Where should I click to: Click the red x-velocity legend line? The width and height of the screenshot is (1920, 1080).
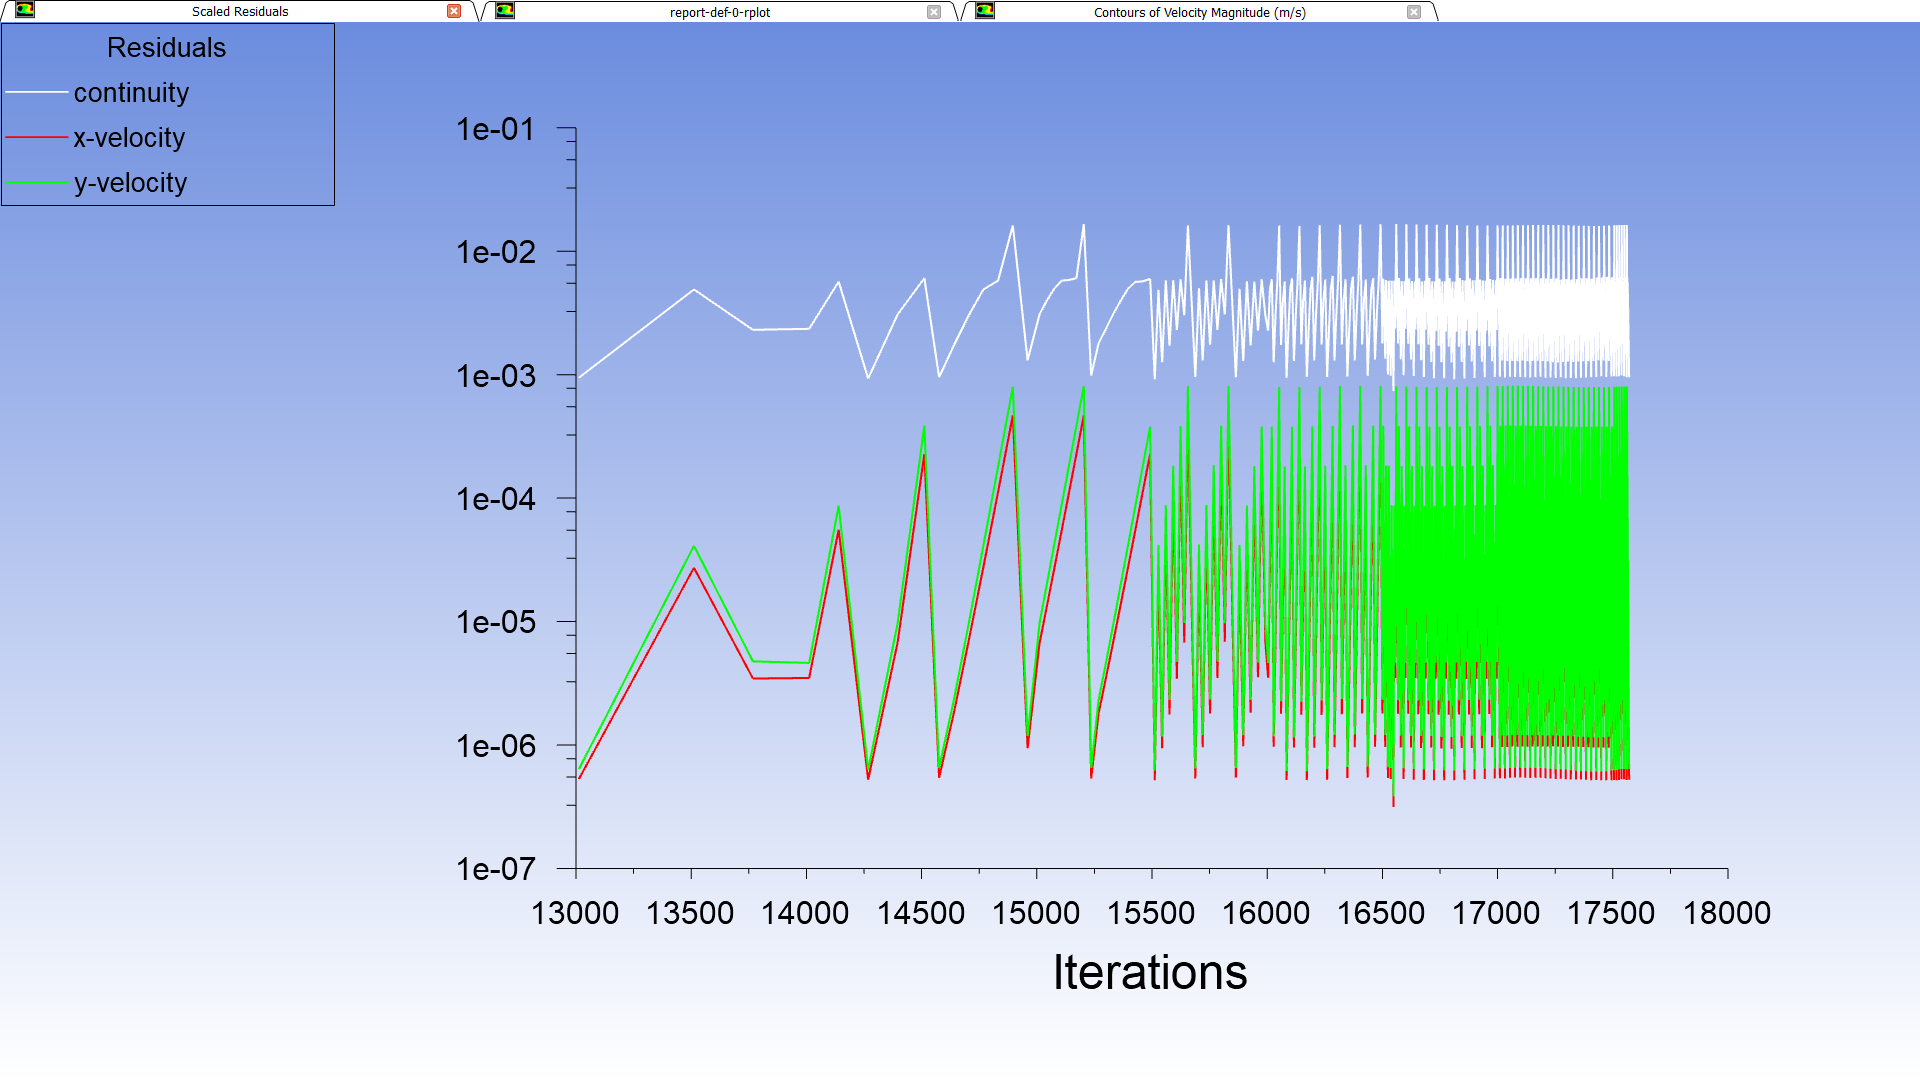click(x=37, y=137)
